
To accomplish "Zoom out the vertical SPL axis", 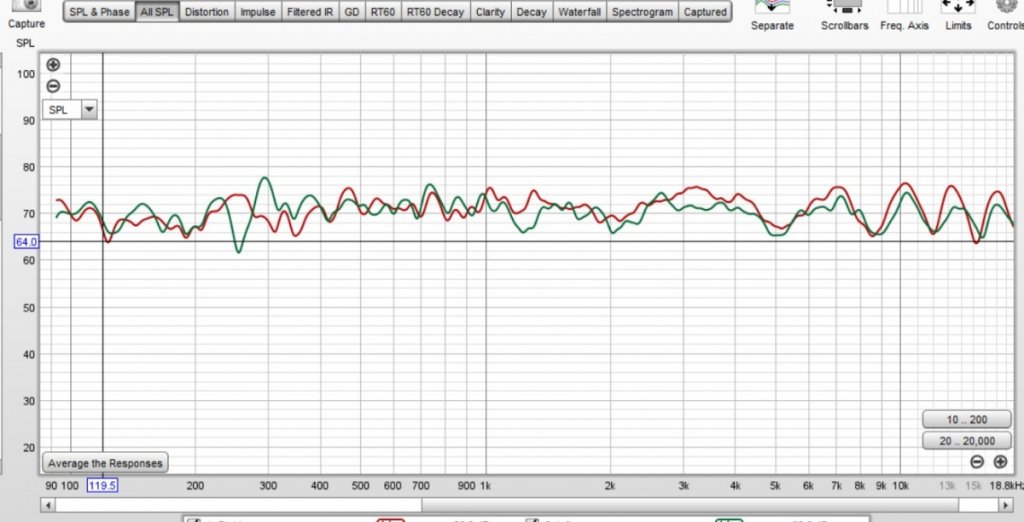I will coord(54,86).
